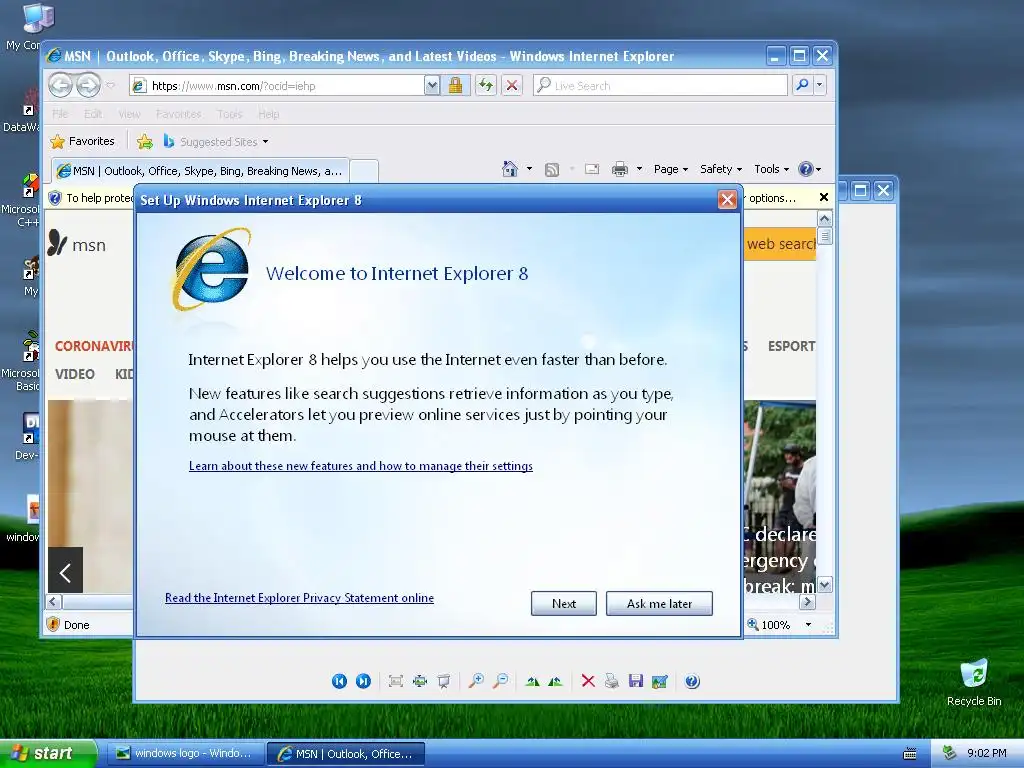Switch to windows logo taskbar window
Viewport: 1024px width, 768px height.
(x=184, y=754)
